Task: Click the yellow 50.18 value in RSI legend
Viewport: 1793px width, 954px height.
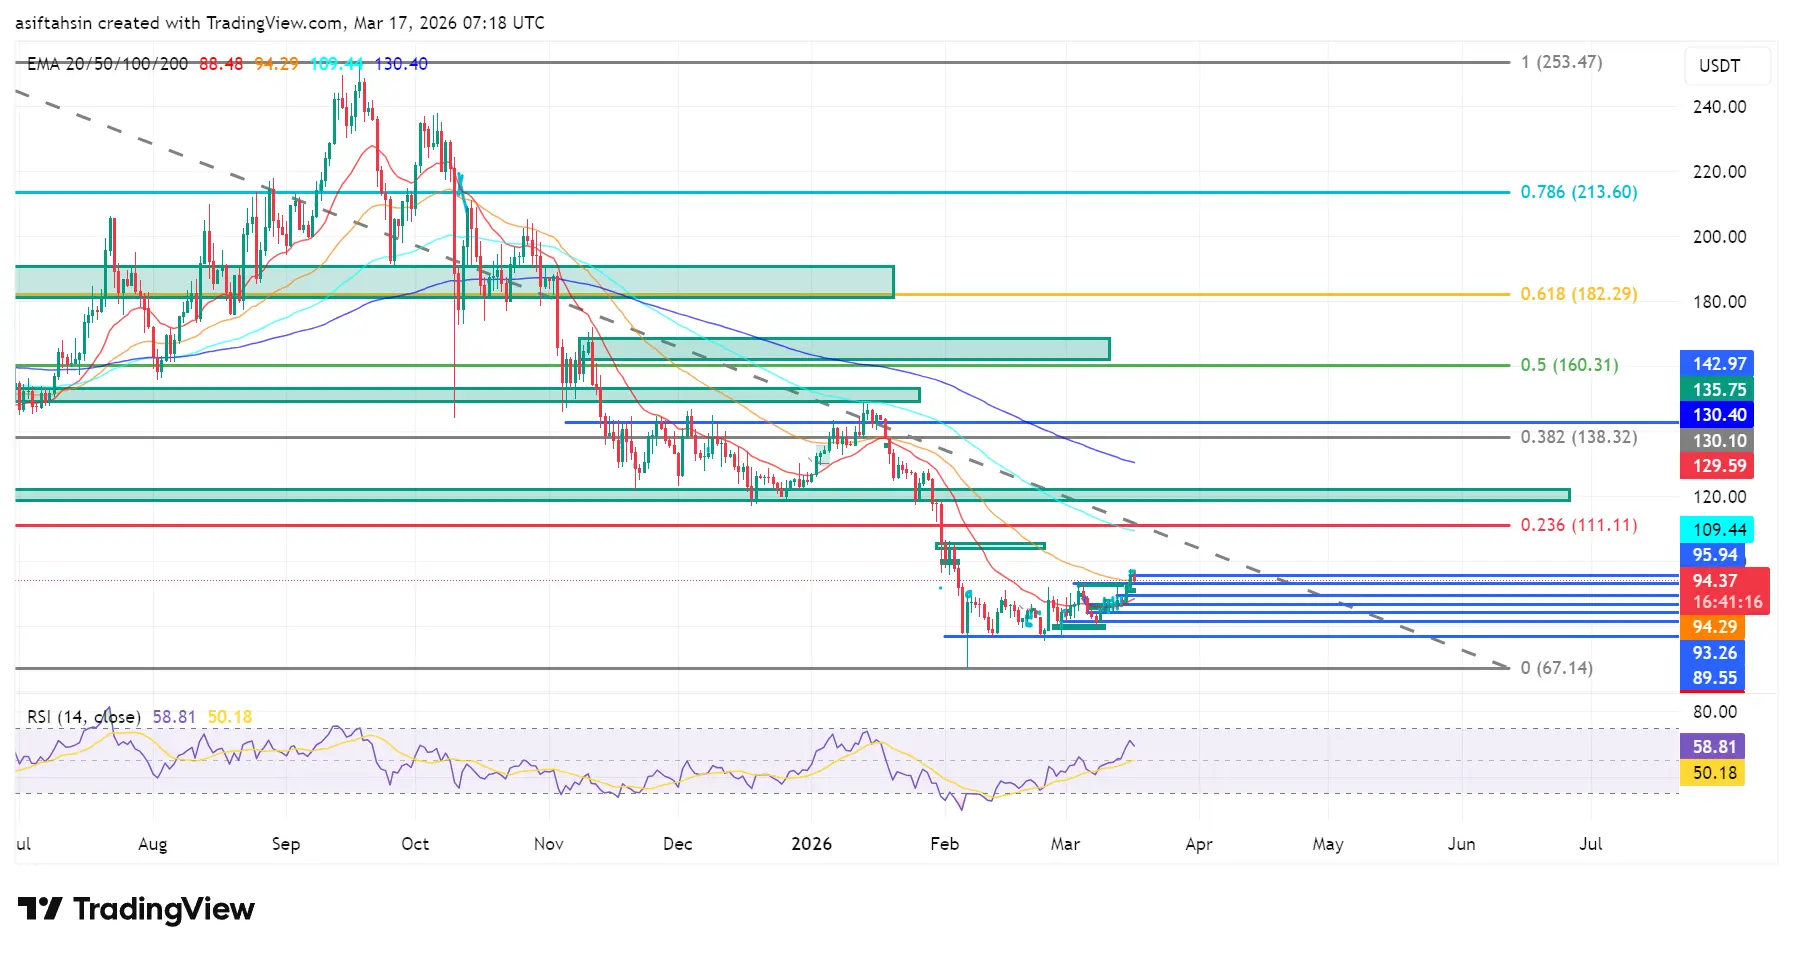Action: [230, 717]
